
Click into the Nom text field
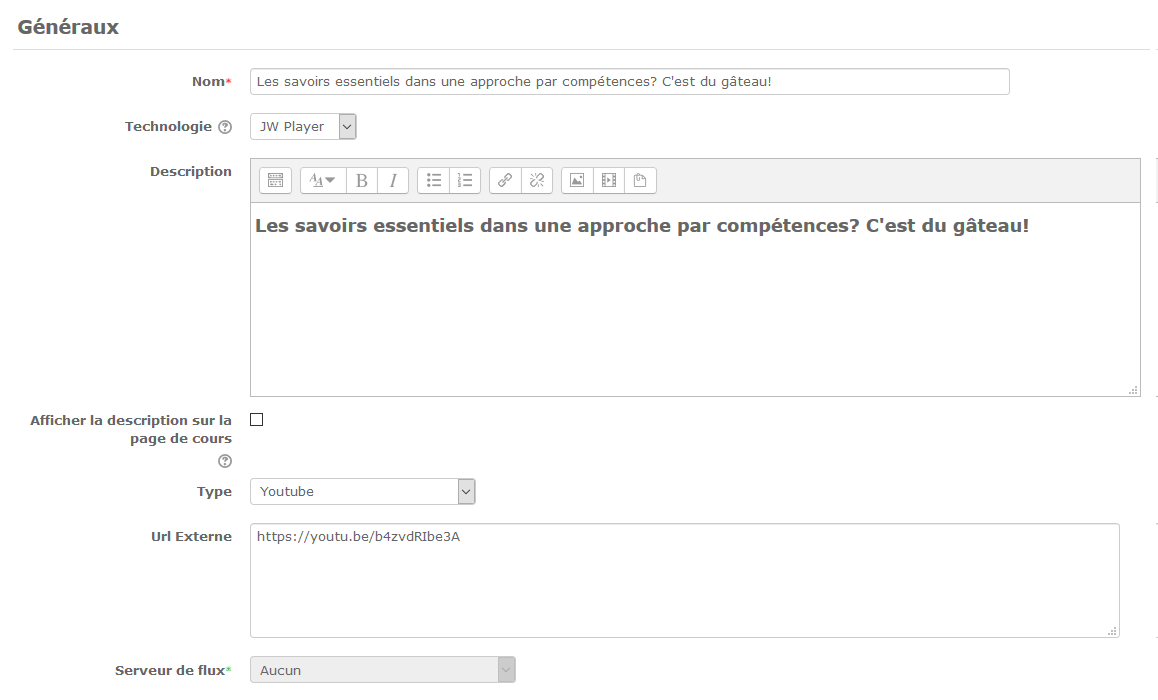(x=629, y=81)
